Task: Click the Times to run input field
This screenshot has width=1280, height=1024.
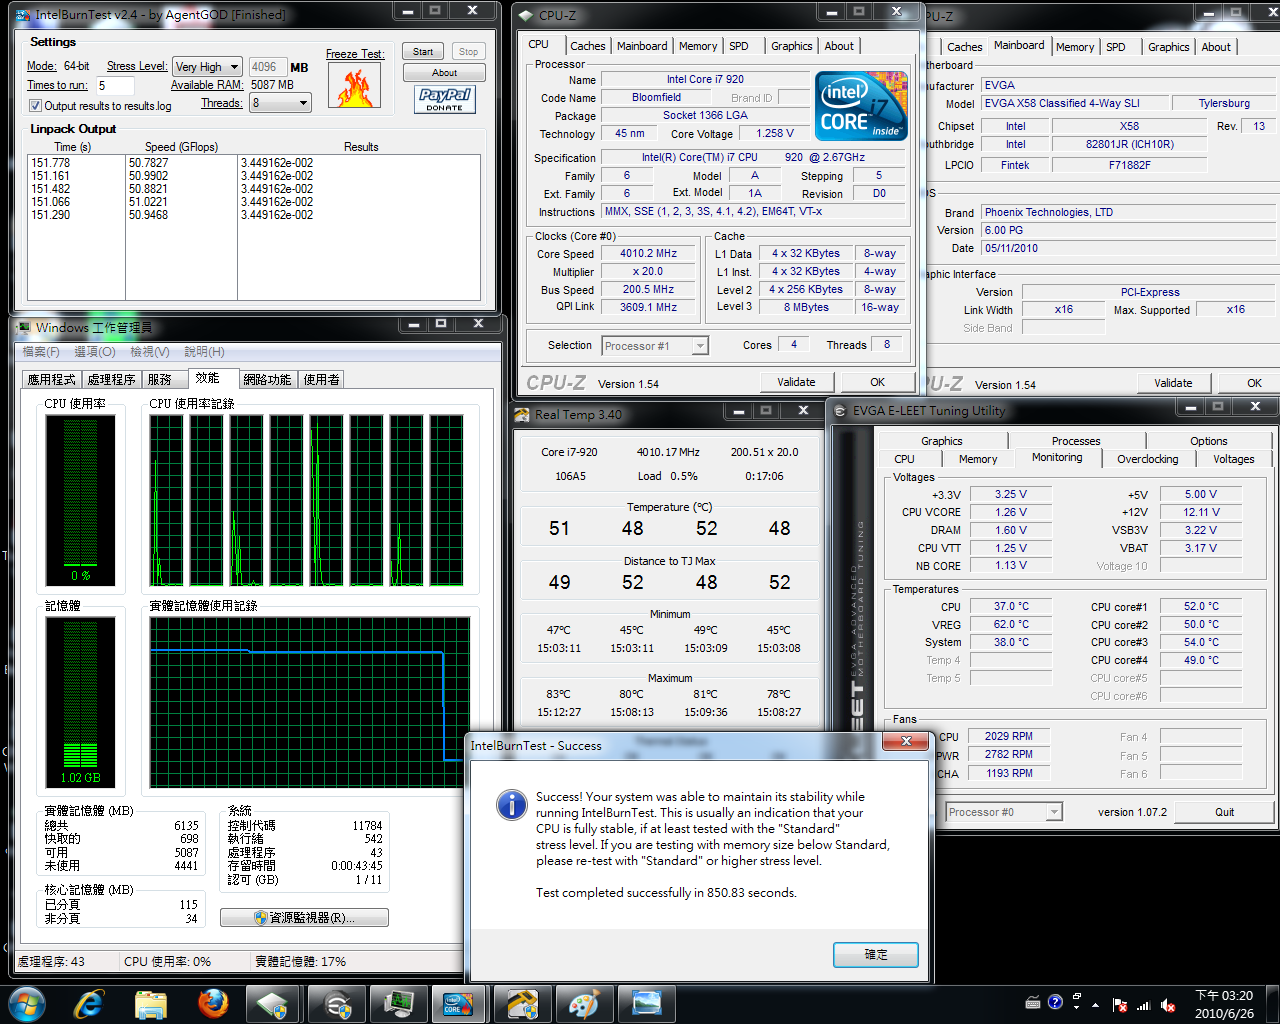Action: [114, 86]
